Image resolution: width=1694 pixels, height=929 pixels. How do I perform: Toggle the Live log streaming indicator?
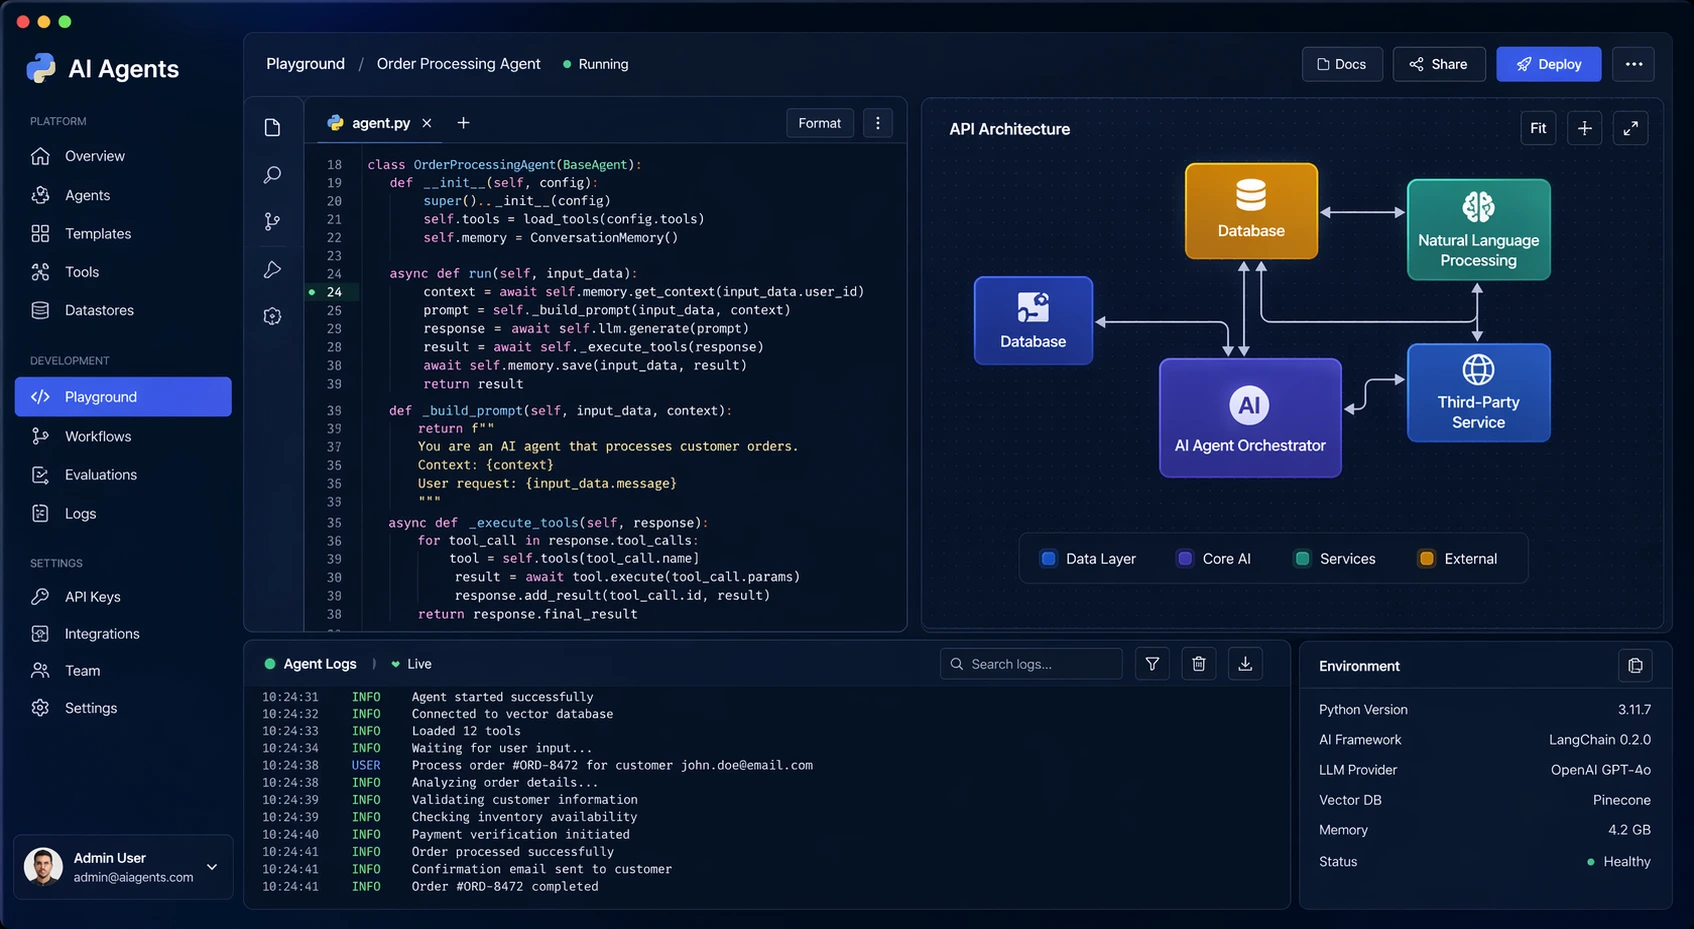coord(411,664)
